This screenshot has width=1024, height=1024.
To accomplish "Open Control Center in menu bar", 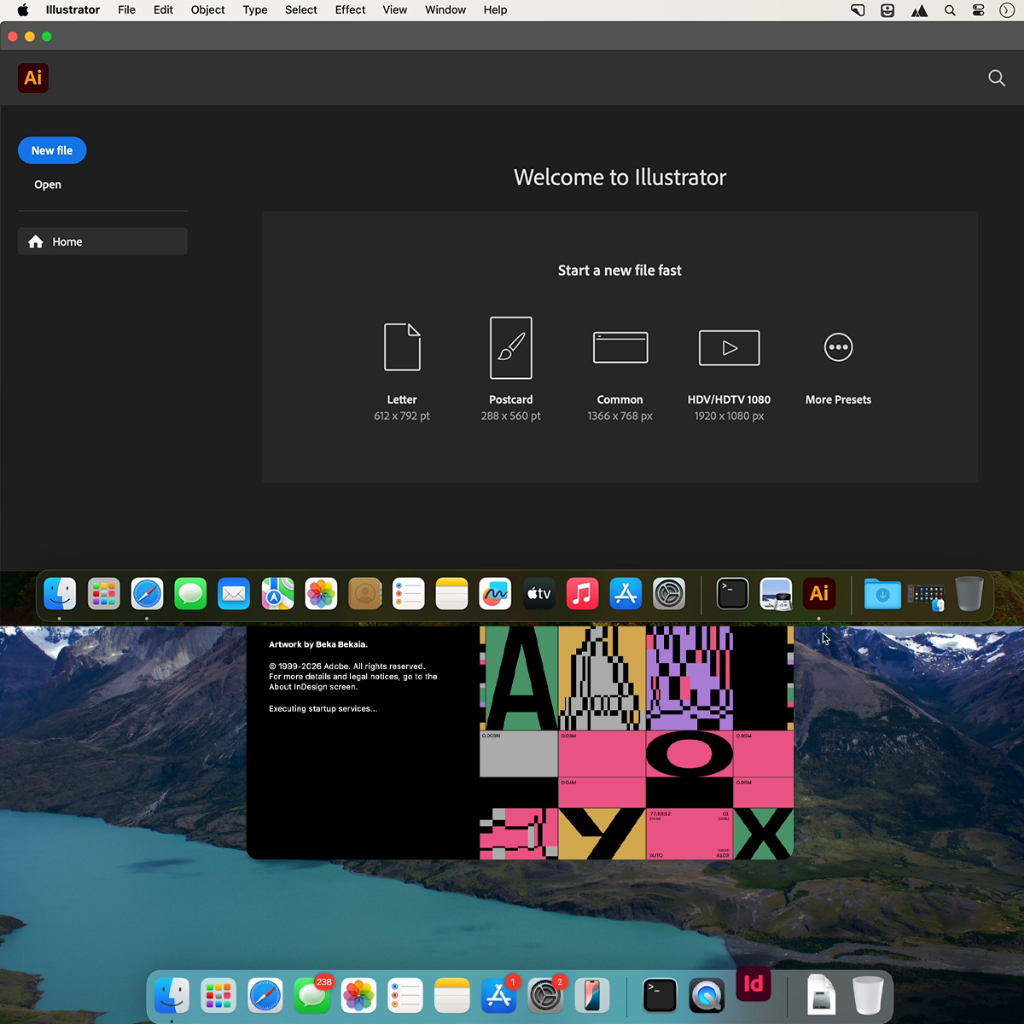I will [978, 10].
